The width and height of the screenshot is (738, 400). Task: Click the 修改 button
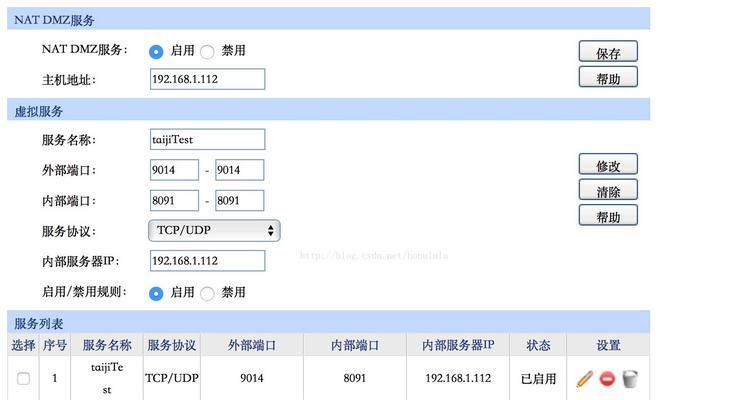[x=608, y=164]
